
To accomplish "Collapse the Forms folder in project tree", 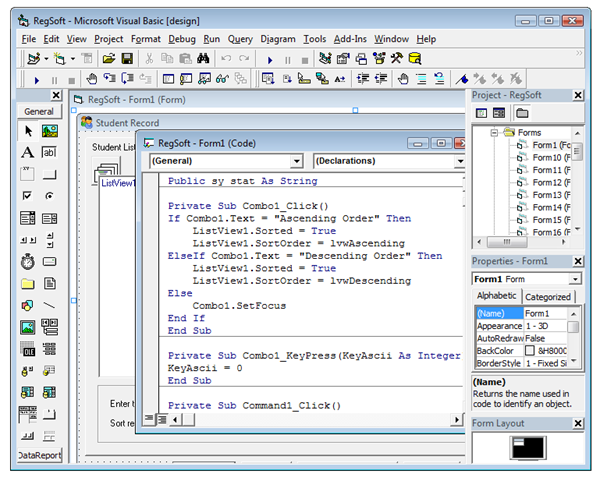I will 493,132.
